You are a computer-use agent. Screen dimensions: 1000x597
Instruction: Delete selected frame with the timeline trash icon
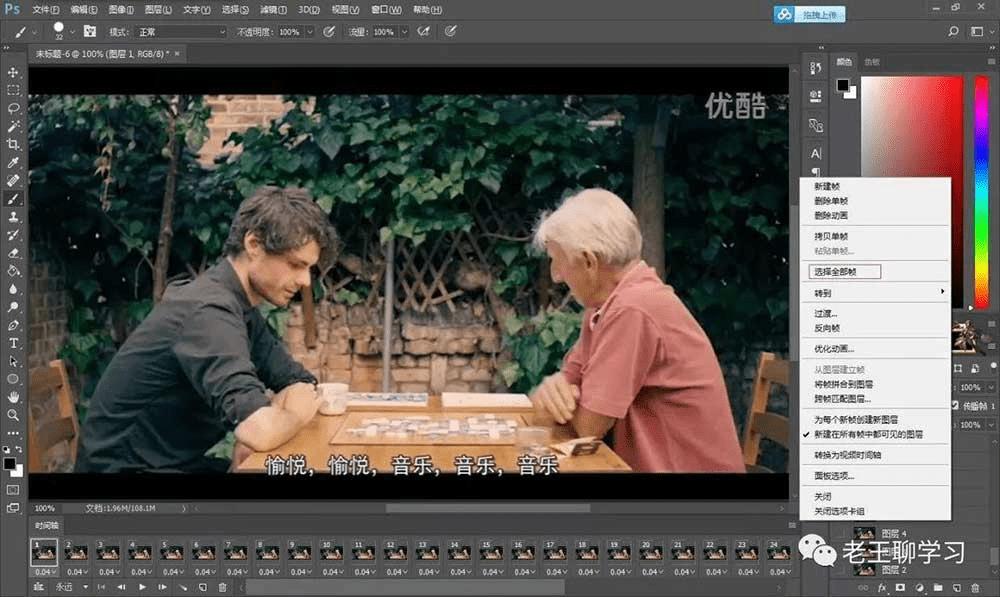(x=222, y=587)
